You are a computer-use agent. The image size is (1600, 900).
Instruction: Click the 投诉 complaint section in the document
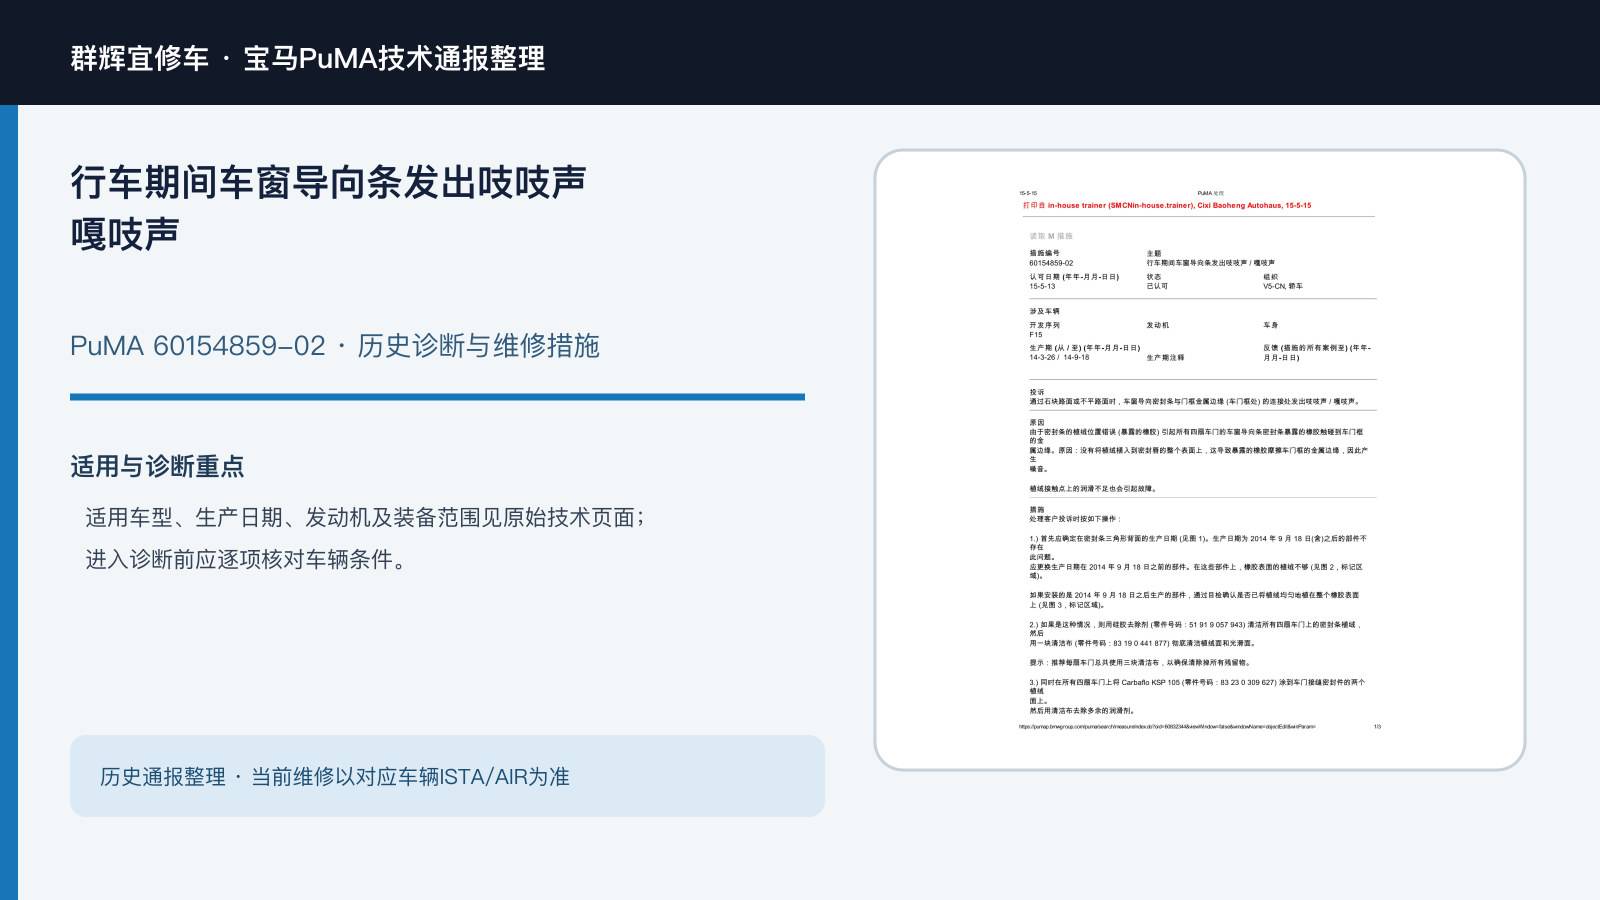1195,397
